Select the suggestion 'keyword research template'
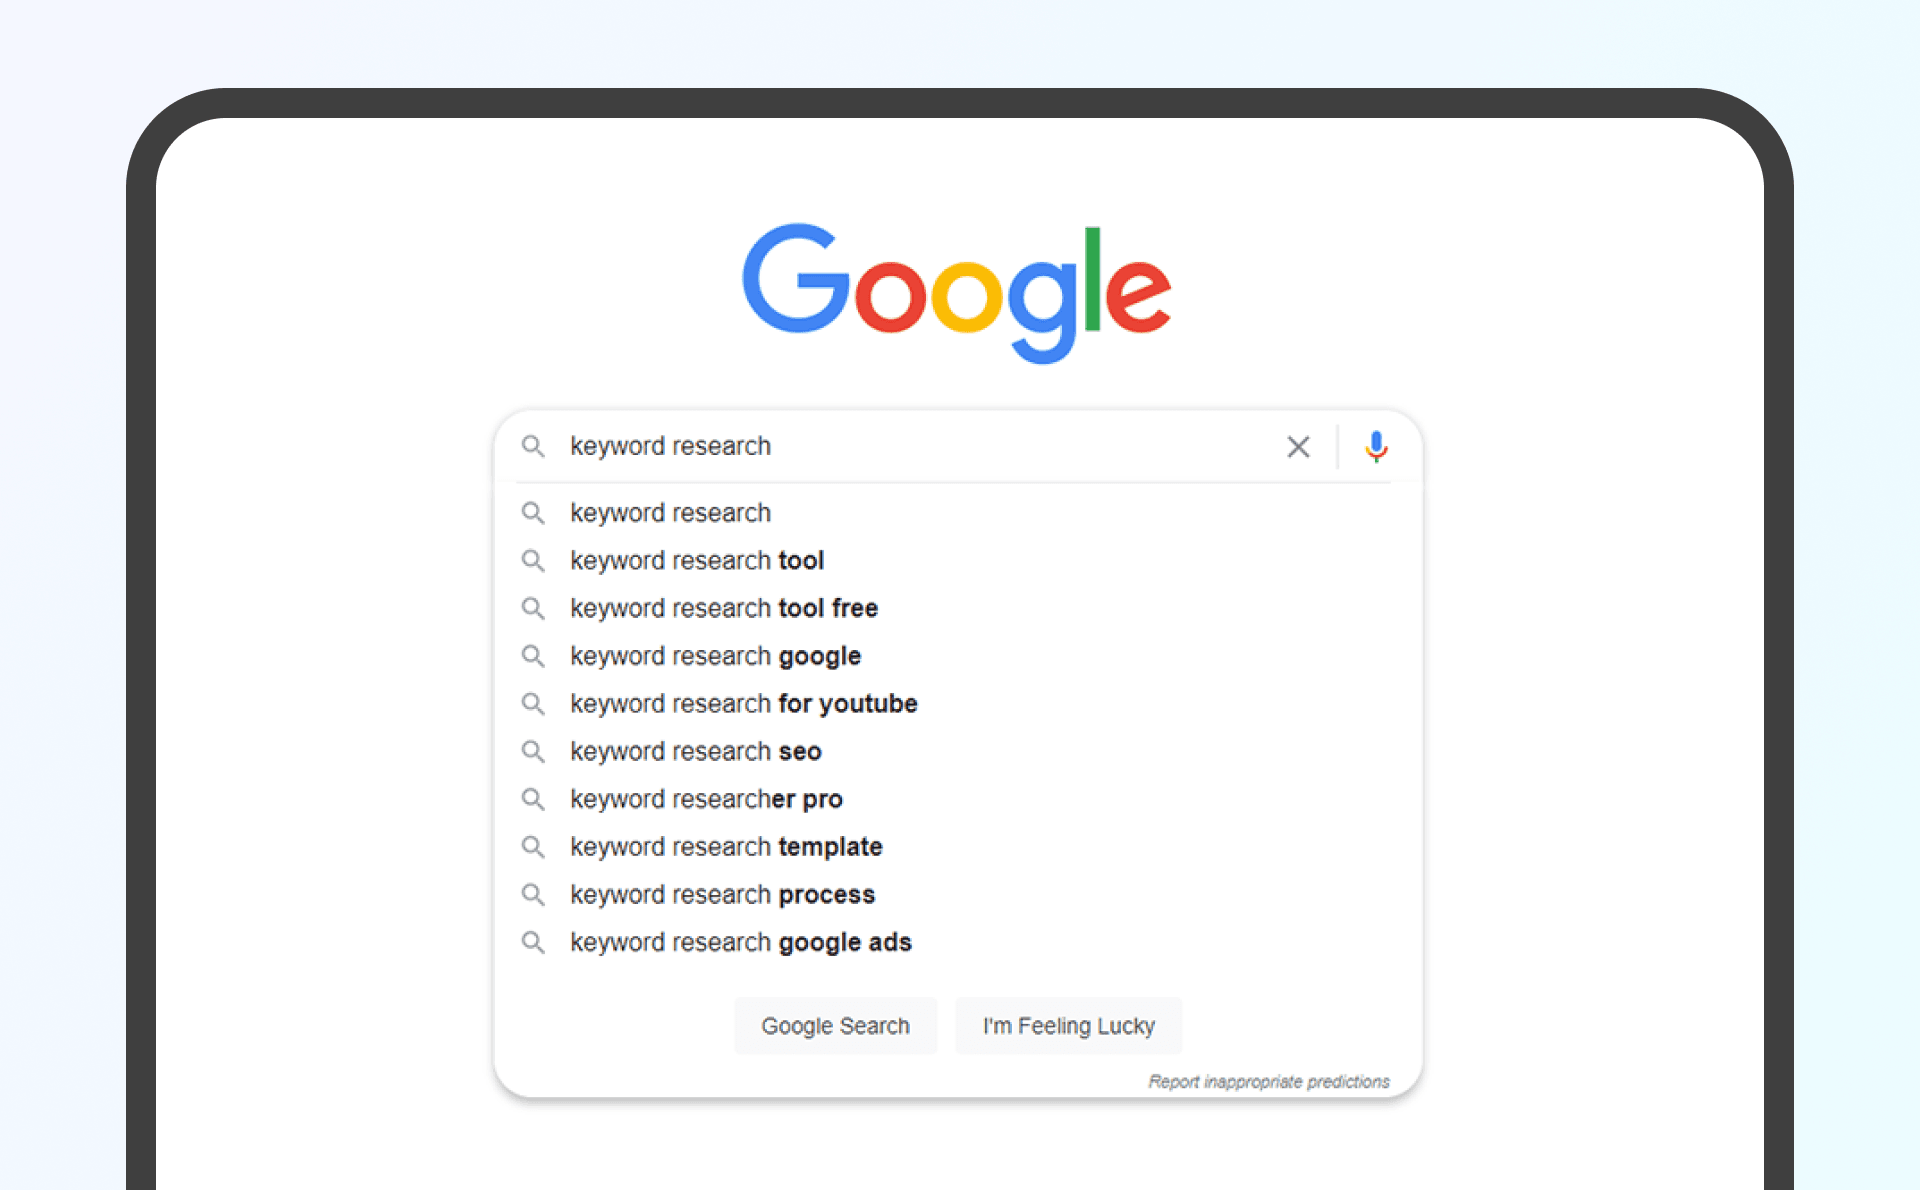 [725, 847]
